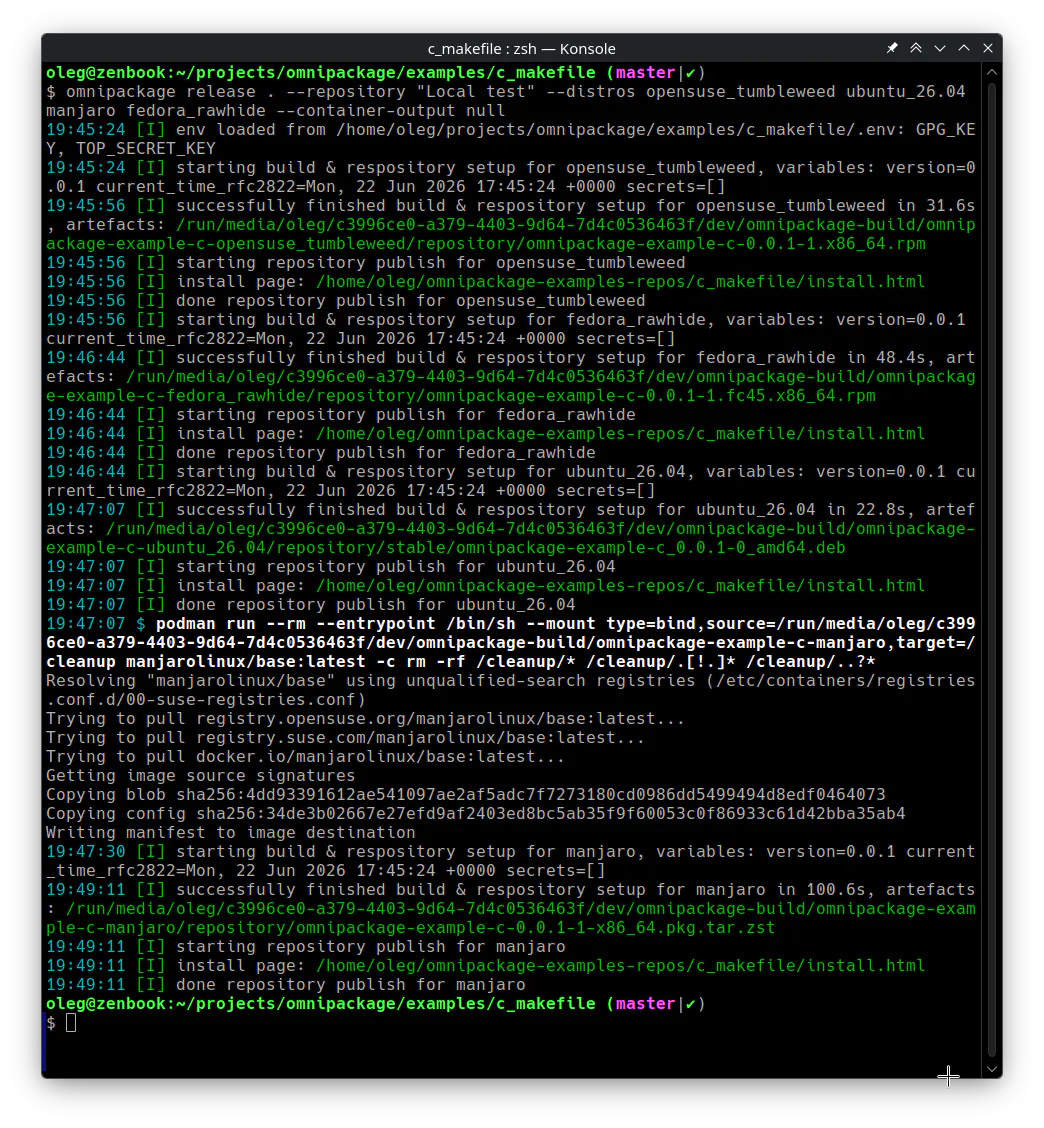Open the install page link logged at 19:46:44
Image resolution: width=1044 pixels, height=1128 pixels.
620,434
